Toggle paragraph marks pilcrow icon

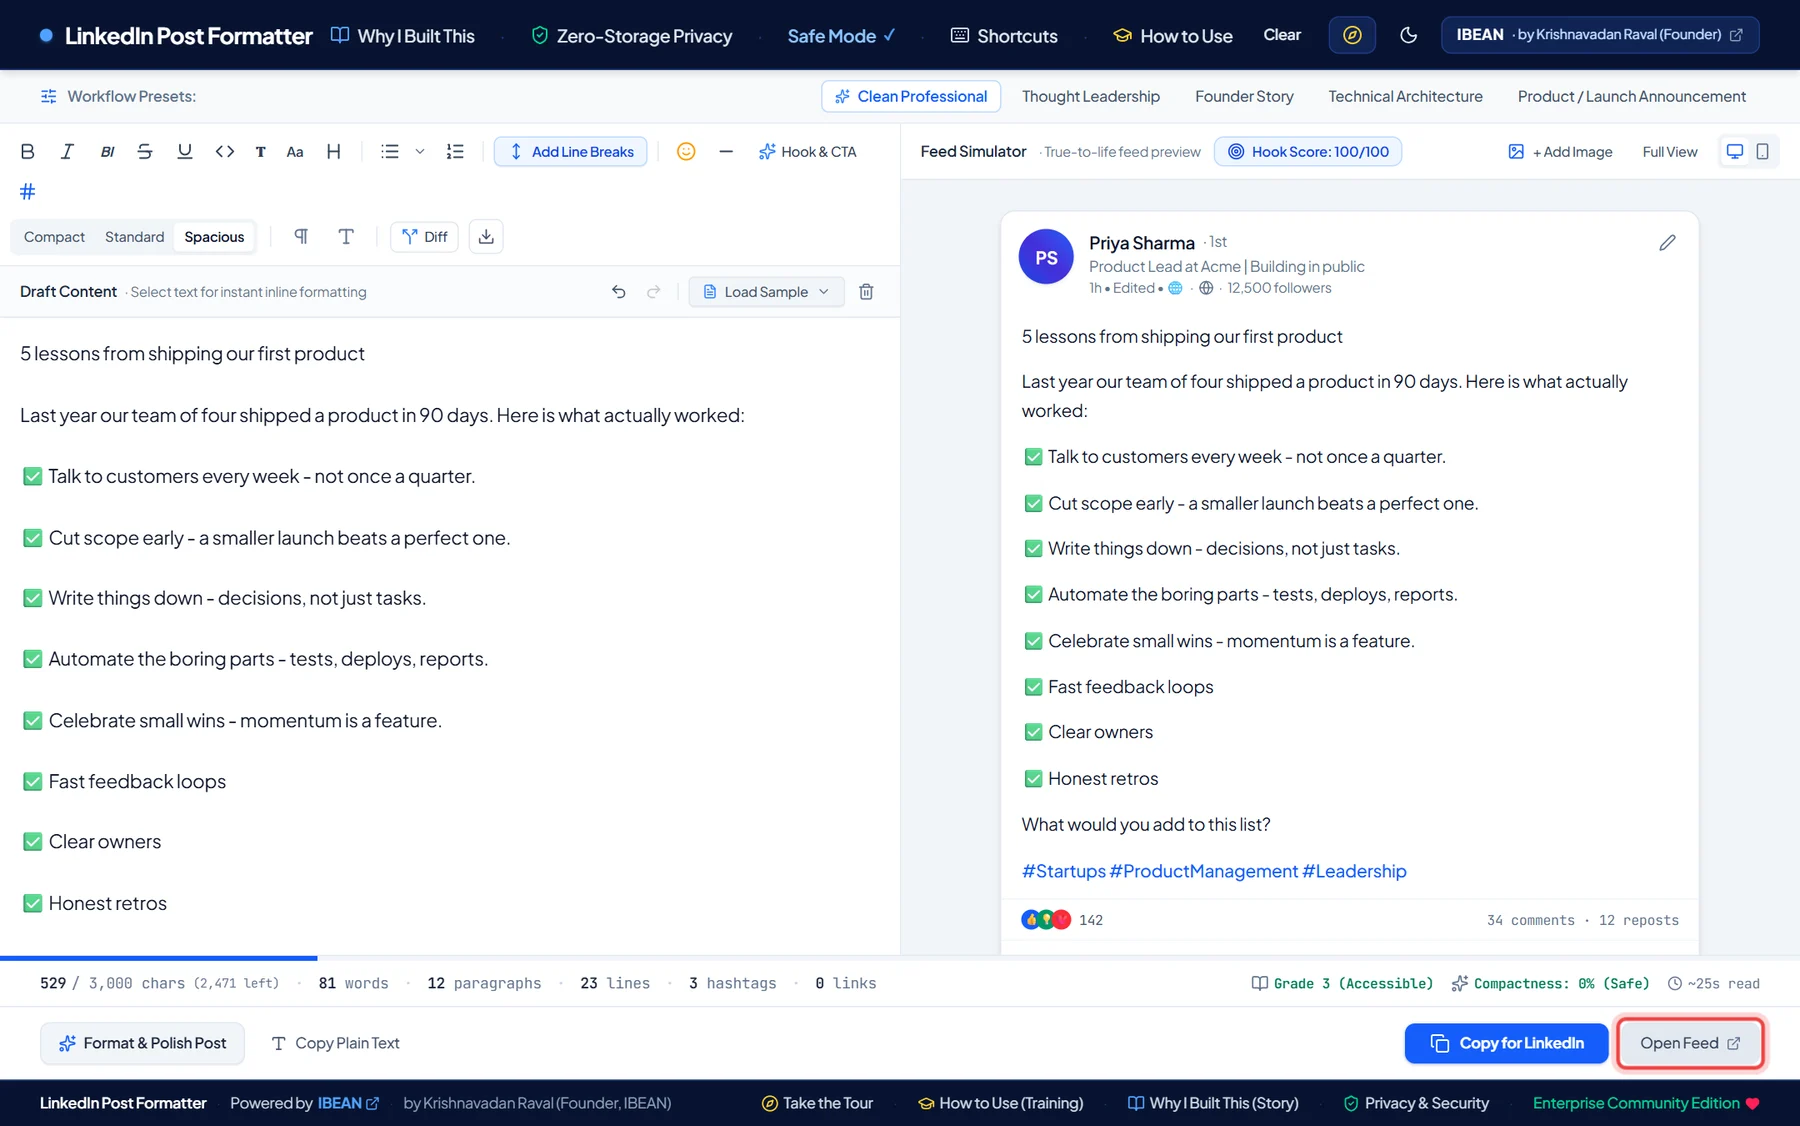click(x=301, y=237)
